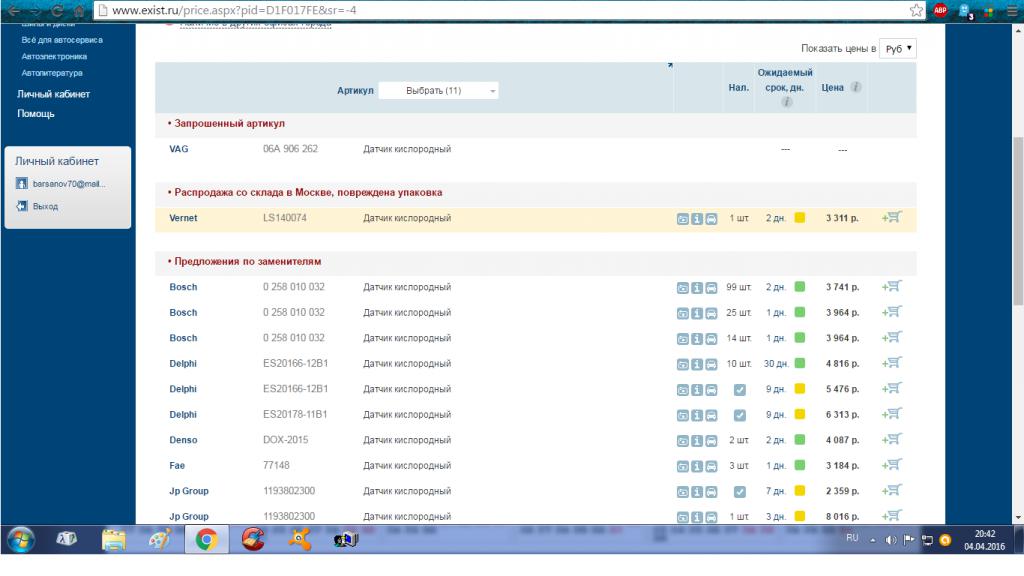Click the Цена column header

click(x=833, y=88)
